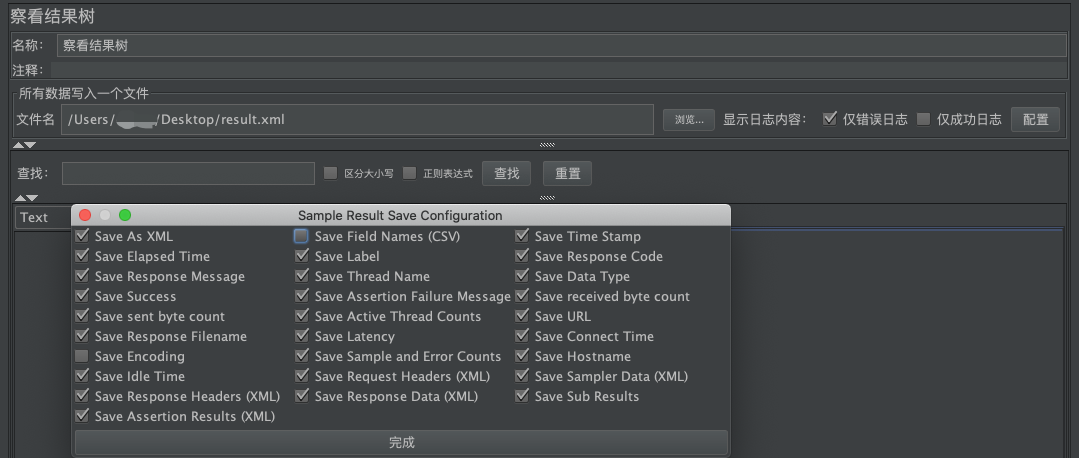Enable the 仅成功日志 checkbox
Viewport: 1079px width, 458px height.
[x=923, y=119]
